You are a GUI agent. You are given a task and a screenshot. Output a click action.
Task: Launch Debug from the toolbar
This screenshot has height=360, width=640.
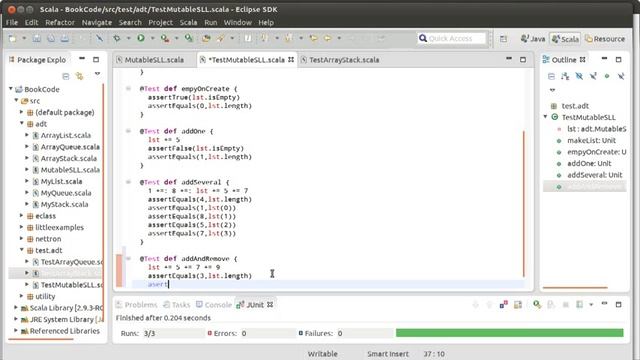point(117,38)
